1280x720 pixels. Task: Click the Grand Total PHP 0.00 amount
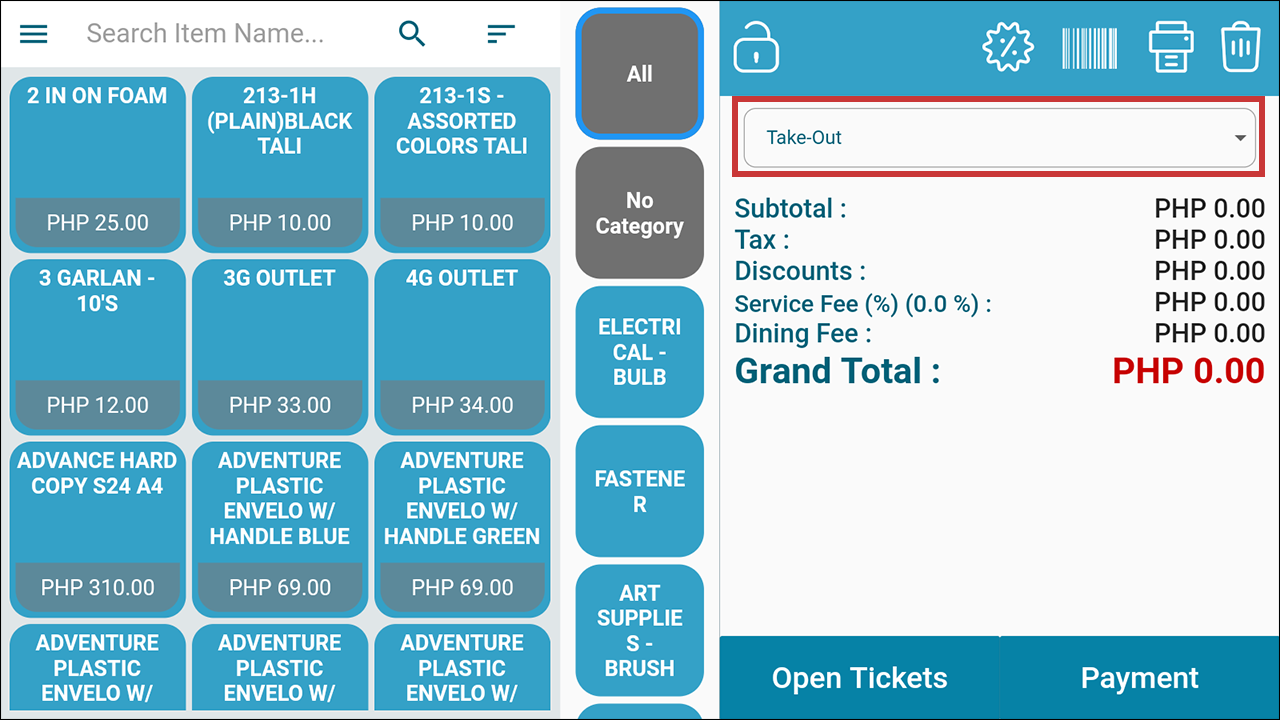1189,371
